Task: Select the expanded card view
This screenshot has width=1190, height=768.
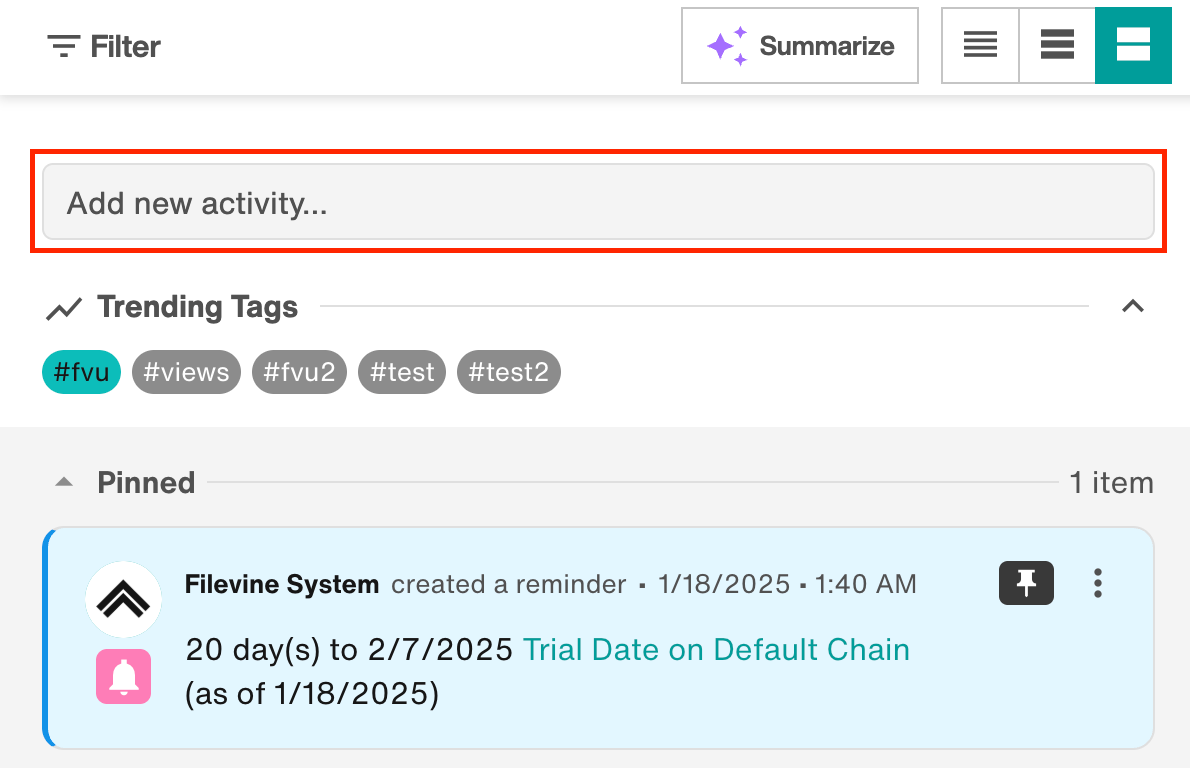Action: [1133, 45]
